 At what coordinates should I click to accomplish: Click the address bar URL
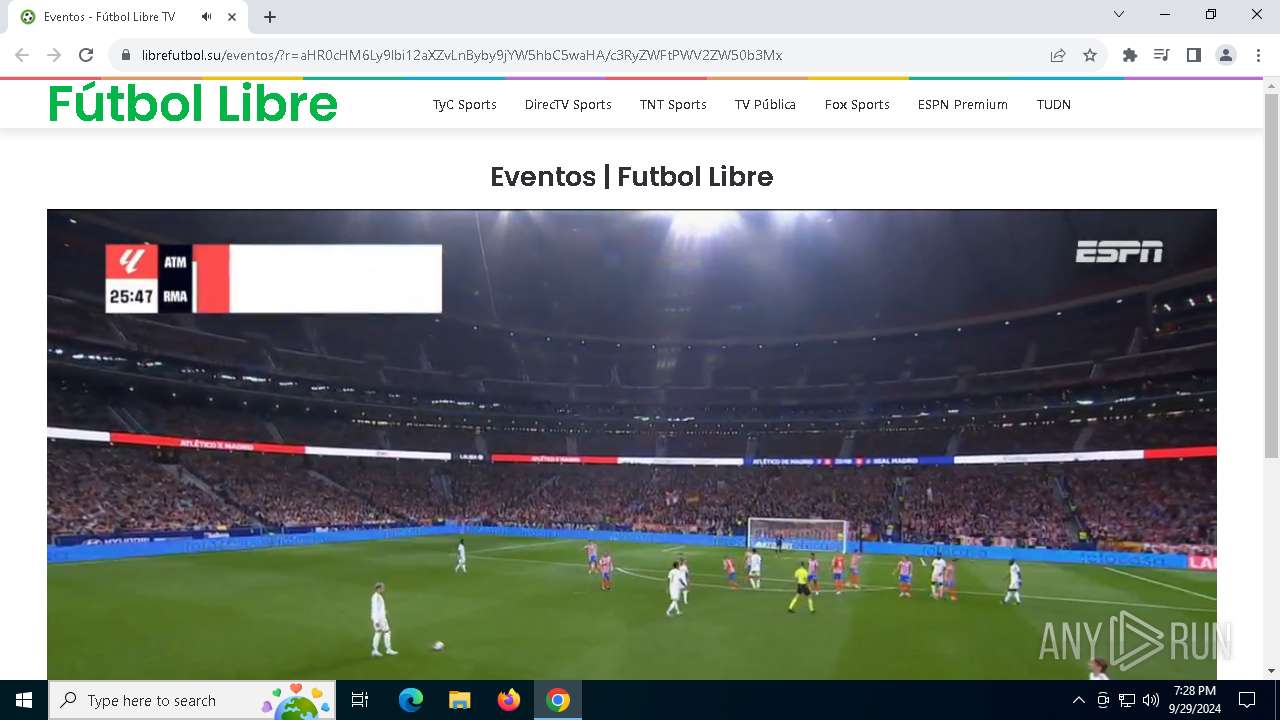[x=462, y=55]
